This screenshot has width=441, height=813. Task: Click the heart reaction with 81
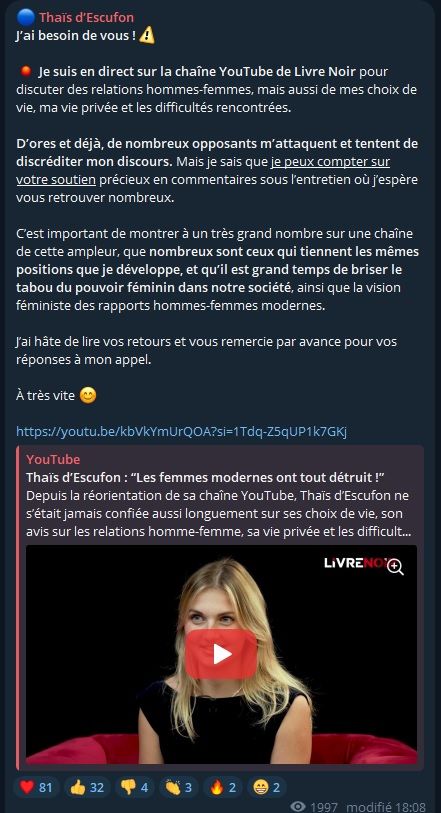tap(36, 788)
